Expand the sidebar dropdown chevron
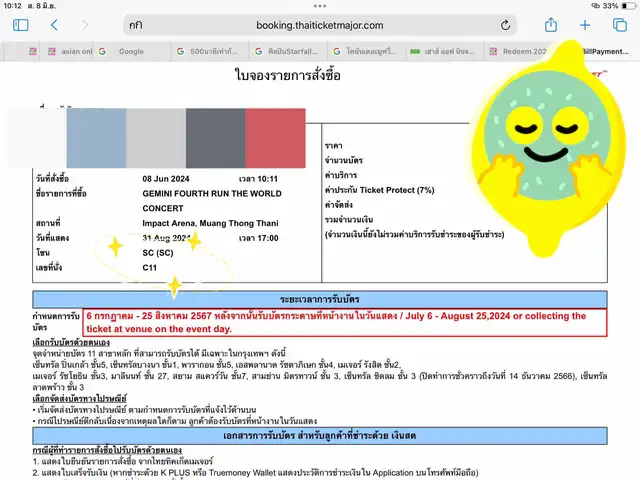The width and height of the screenshot is (640, 480). coord(35,25)
